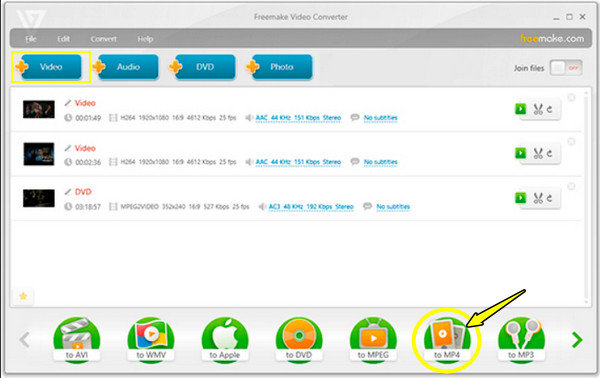Image resolution: width=600 pixels, height=378 pixels.
Task: Rotate the 00:02:36 video
Action: click(549, 154)
